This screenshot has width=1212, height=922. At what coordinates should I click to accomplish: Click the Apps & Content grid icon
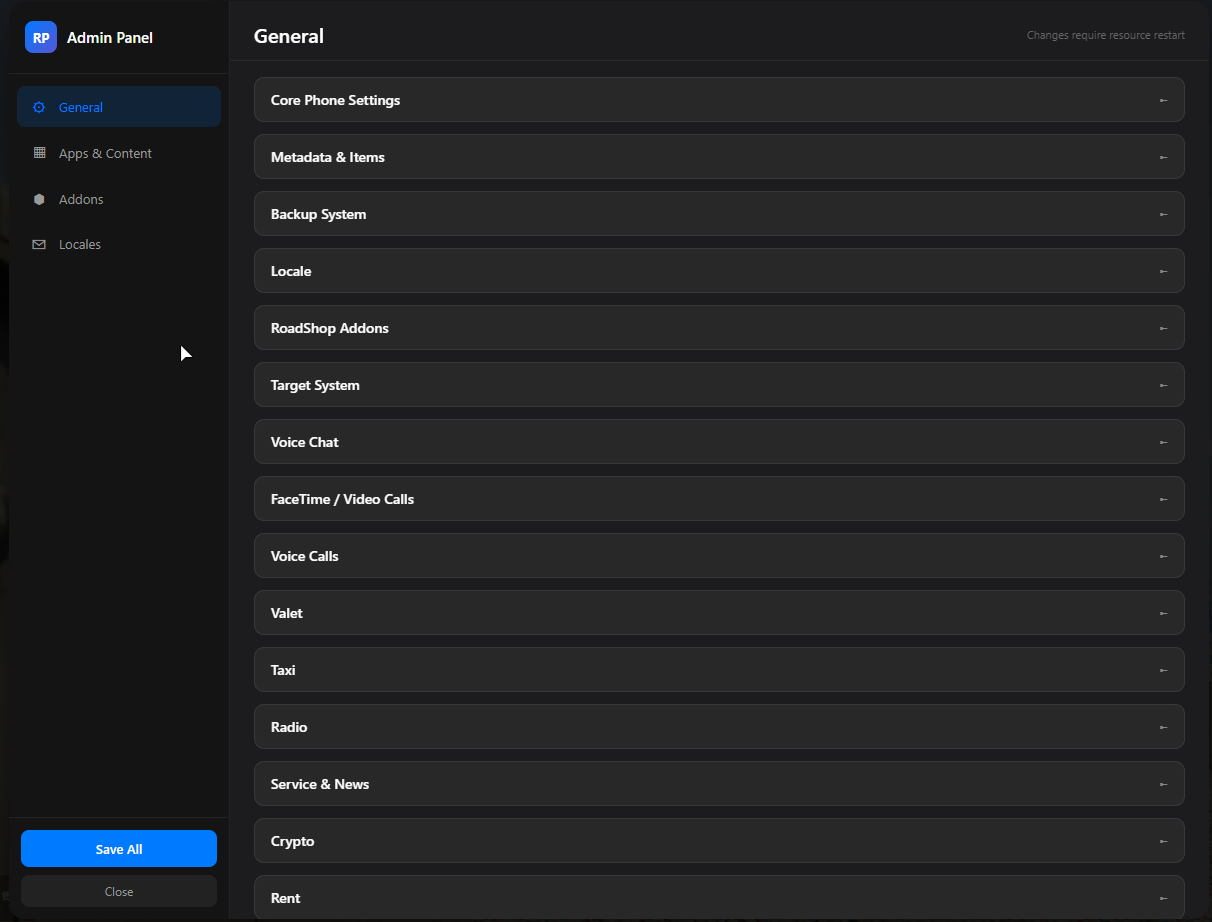(x=39, y=153)
